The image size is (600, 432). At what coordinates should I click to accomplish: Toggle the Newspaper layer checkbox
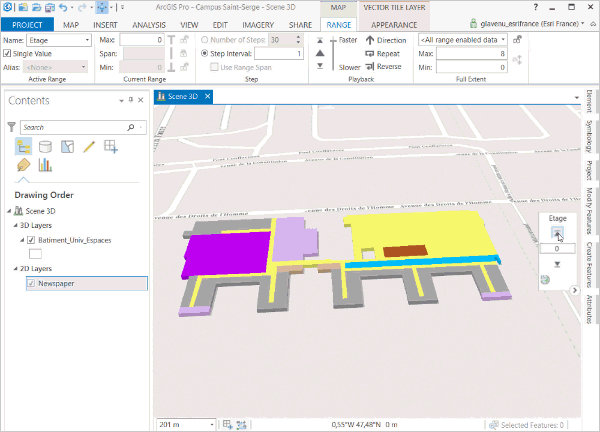pos(31,284)
